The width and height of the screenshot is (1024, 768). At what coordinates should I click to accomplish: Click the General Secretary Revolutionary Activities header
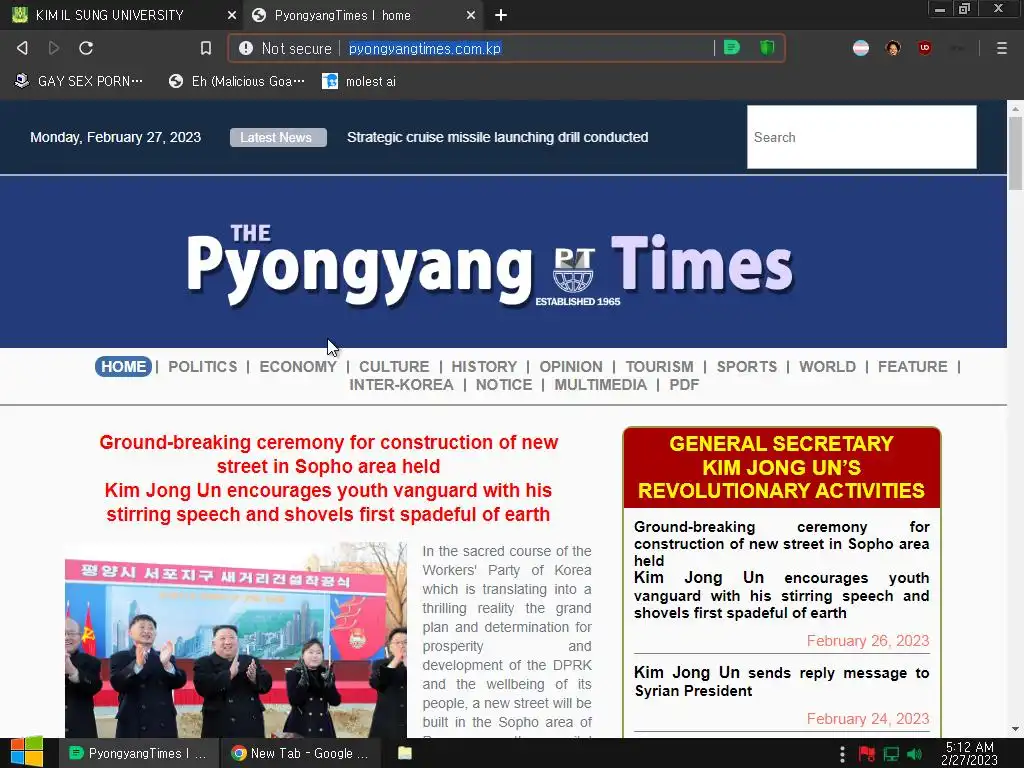click(x=782, y=468)
